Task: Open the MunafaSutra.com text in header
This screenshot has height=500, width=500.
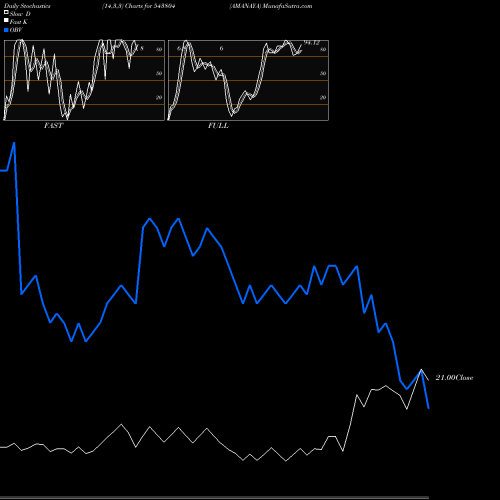Action: tap(287, 6)
